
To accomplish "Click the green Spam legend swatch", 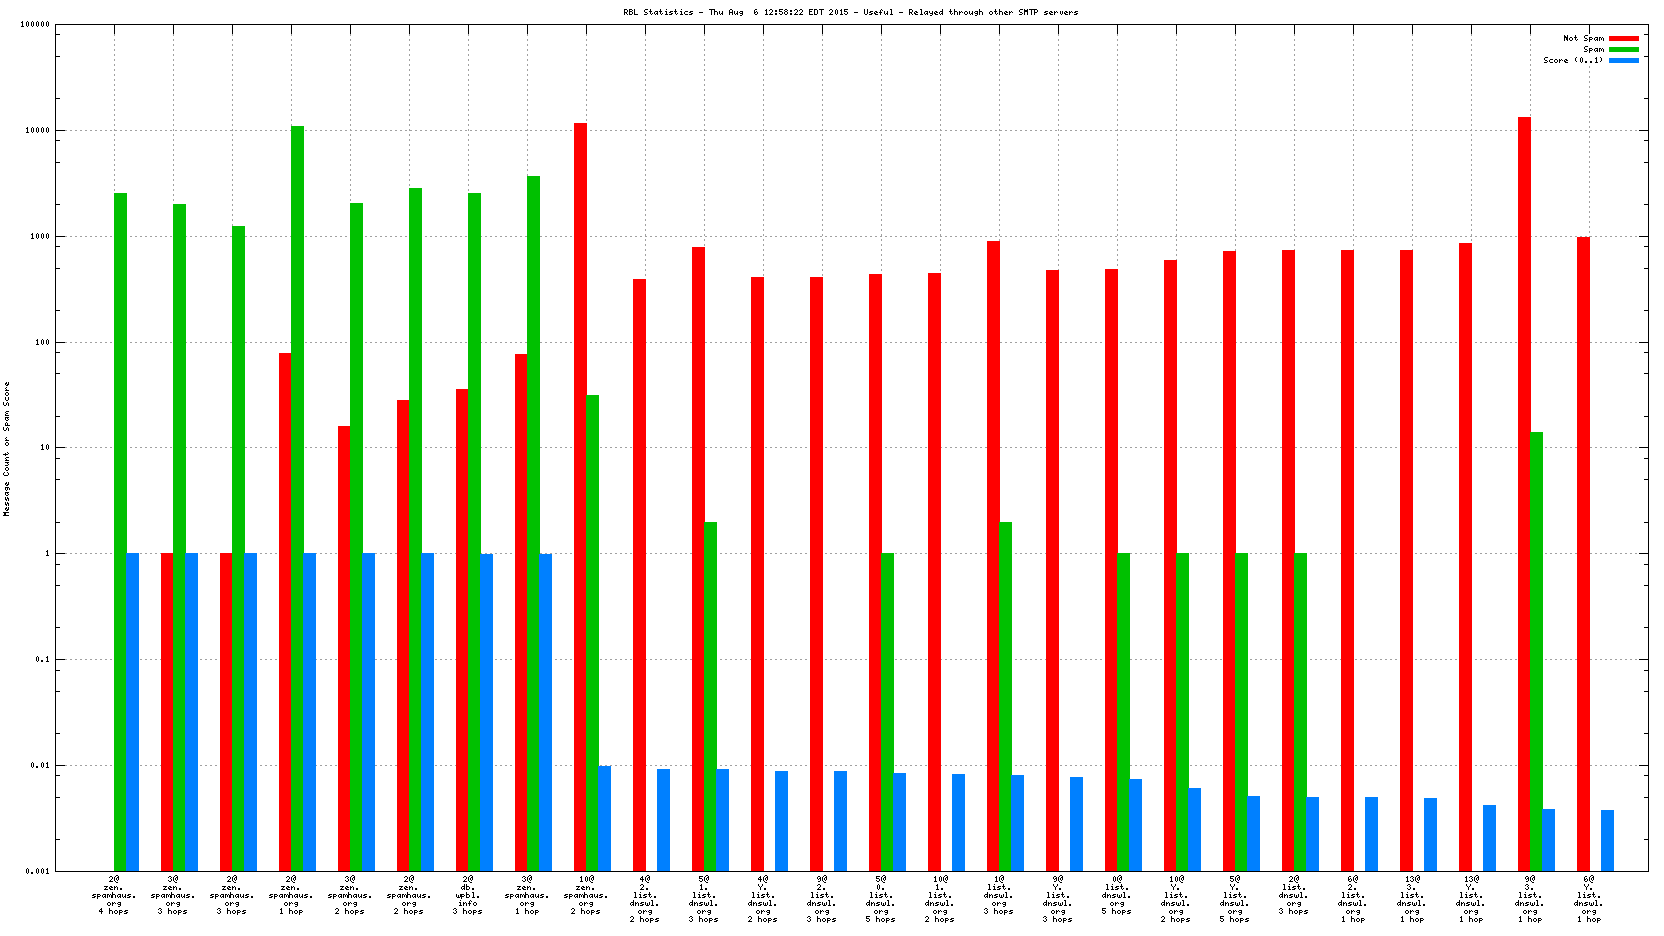I will [x=1623, y=49].
